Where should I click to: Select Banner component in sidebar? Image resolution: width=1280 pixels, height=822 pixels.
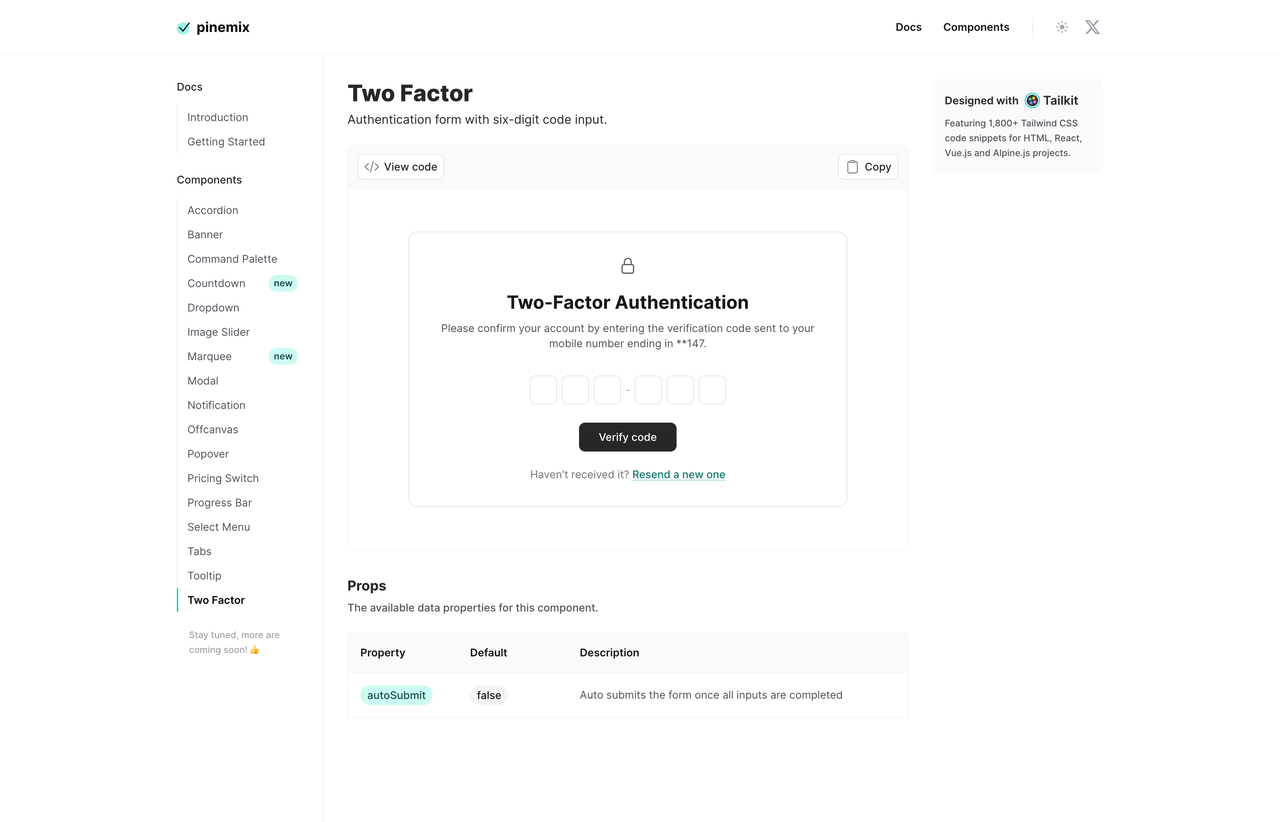(205, 235)
